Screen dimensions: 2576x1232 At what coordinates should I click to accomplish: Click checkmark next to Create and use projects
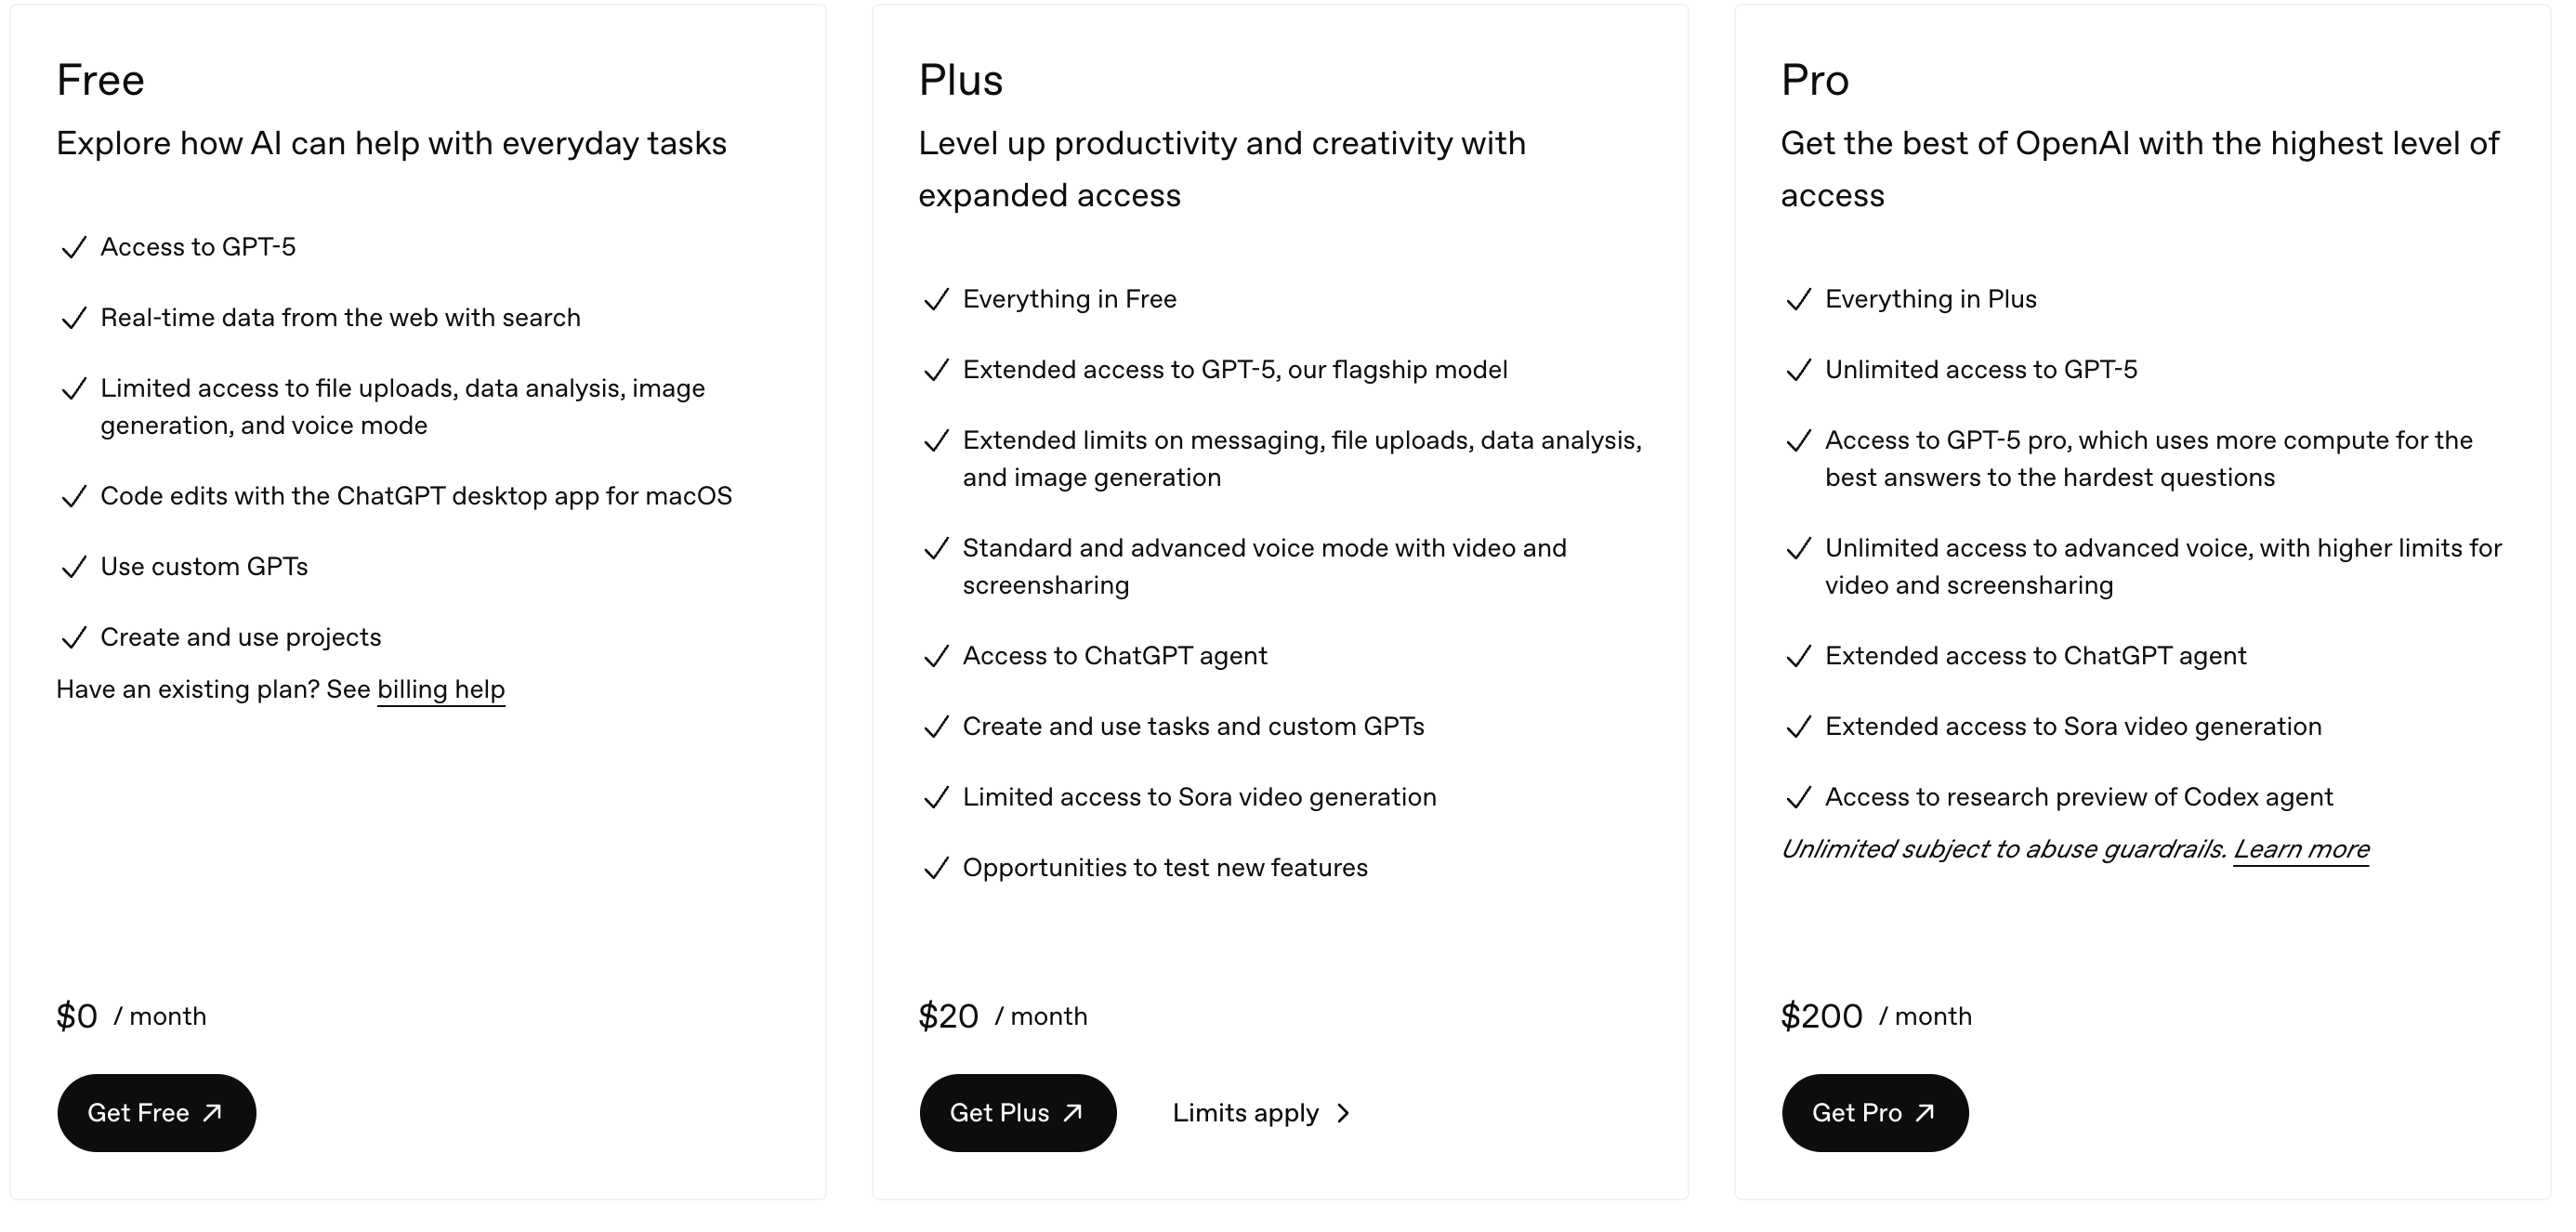coord(74,638)
